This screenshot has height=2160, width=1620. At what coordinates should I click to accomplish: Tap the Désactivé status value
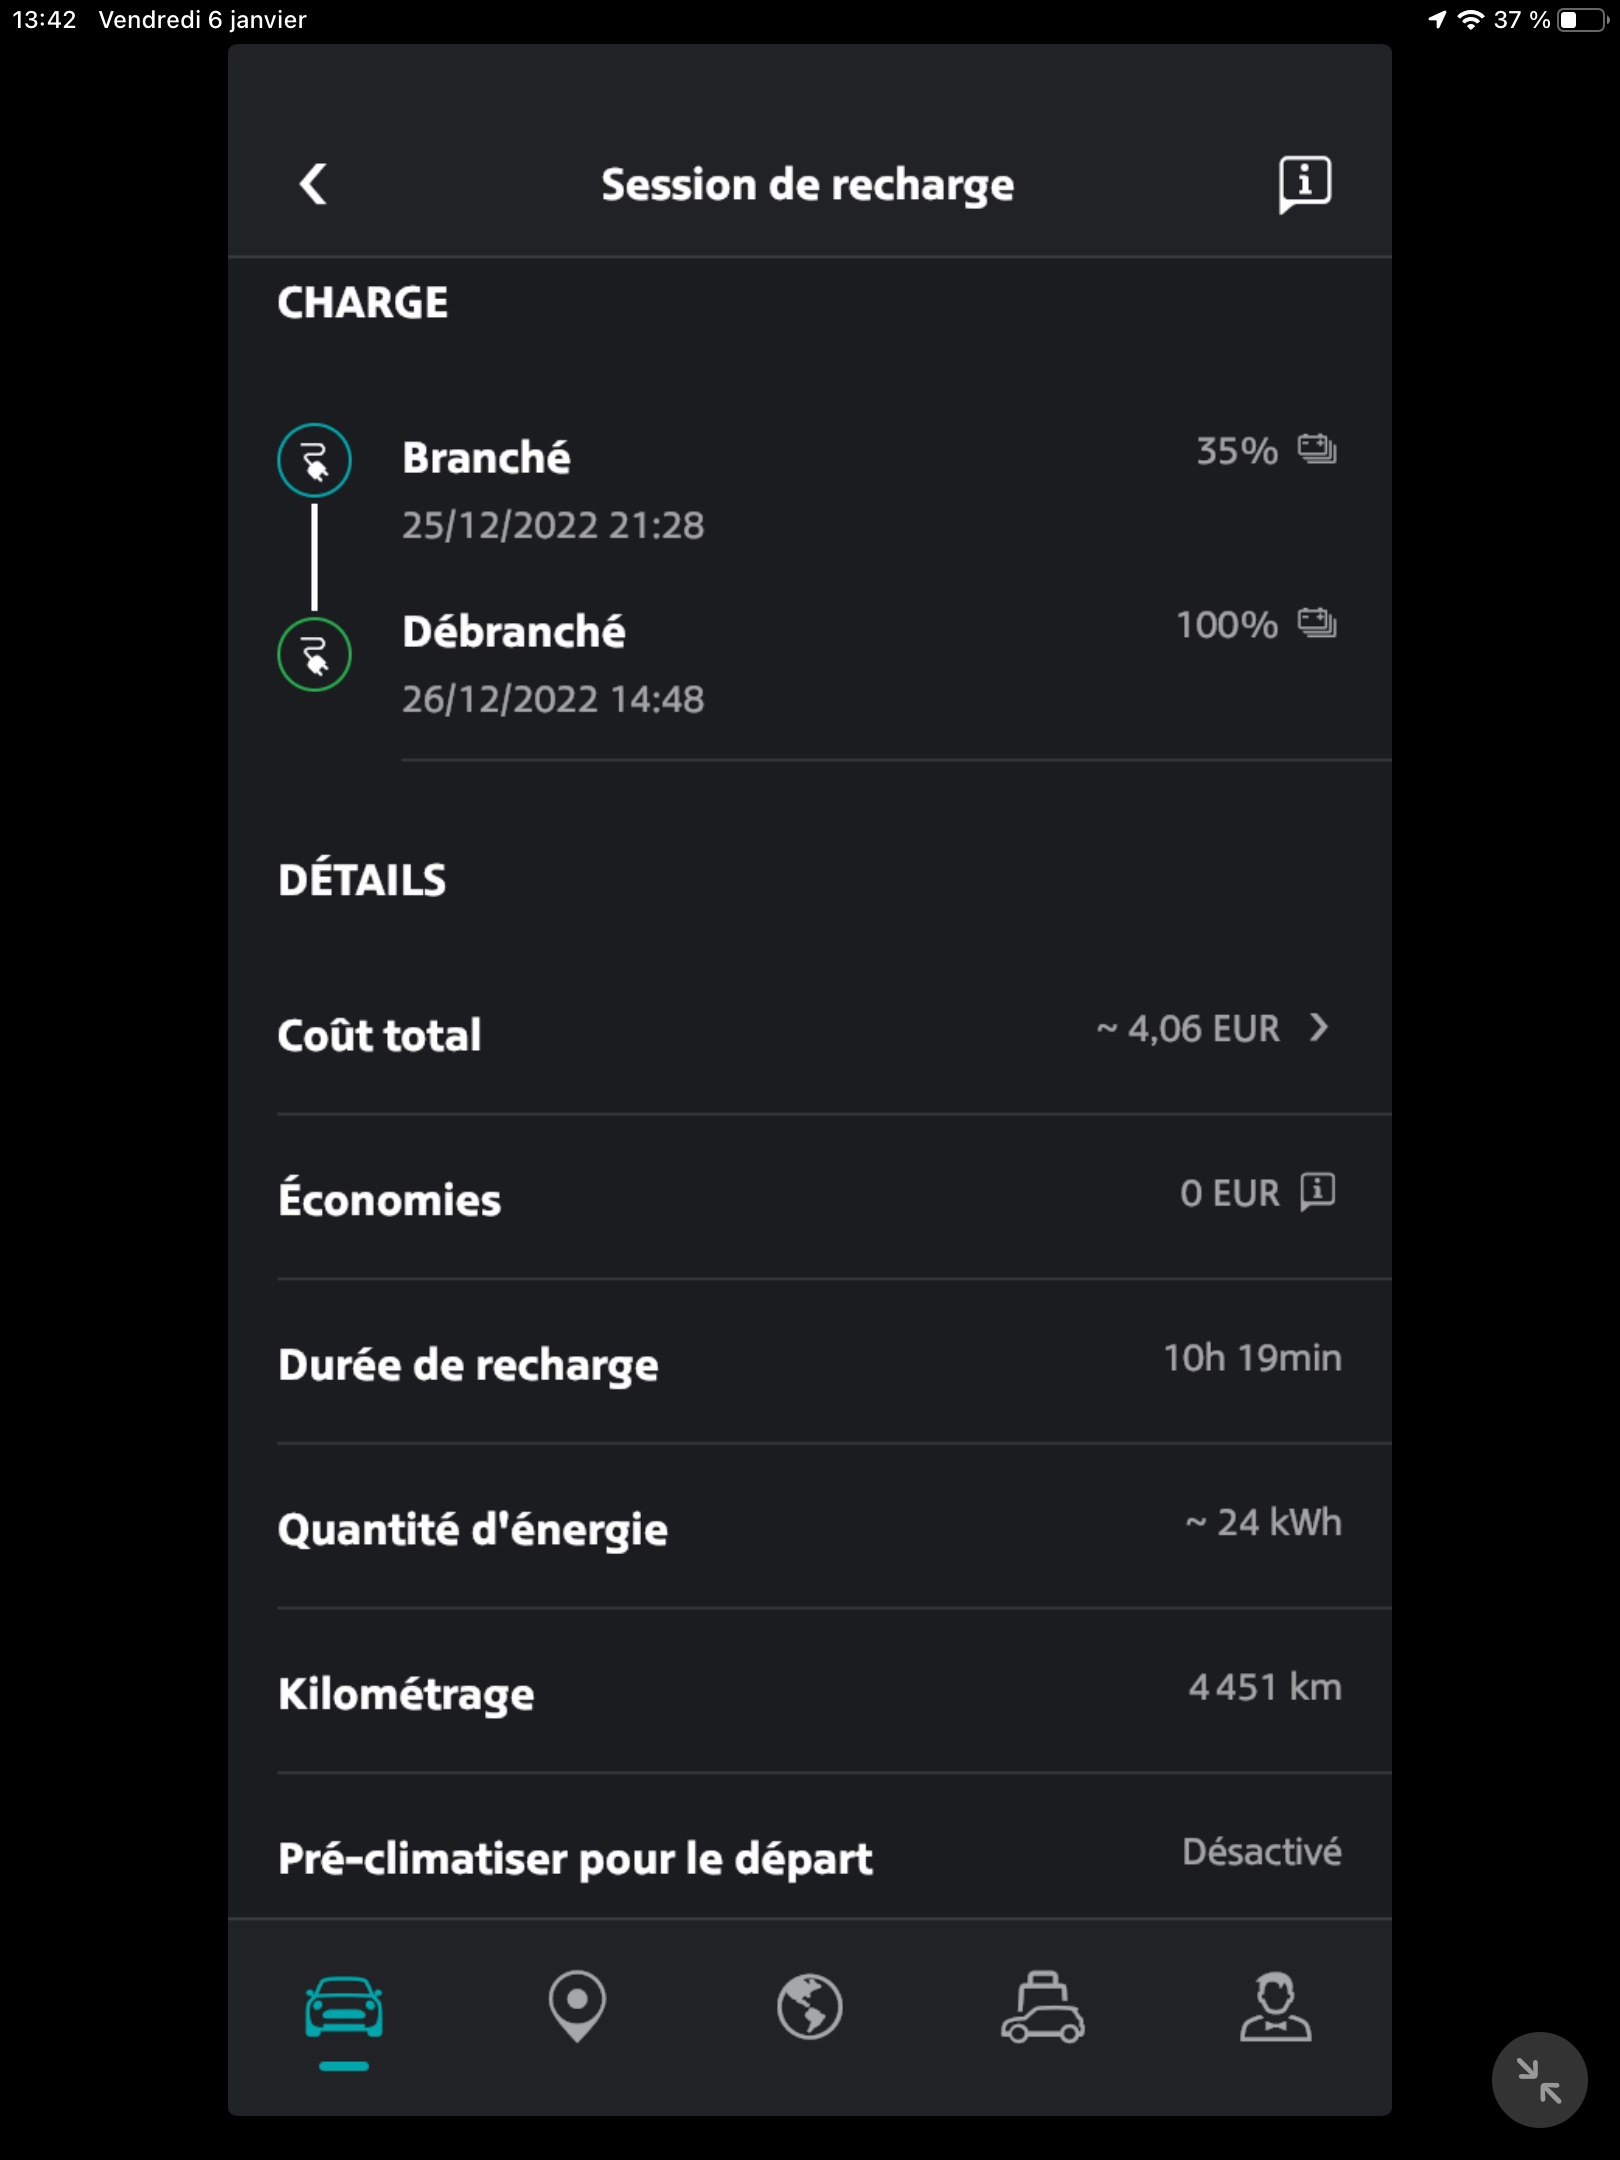coord(1262,1852)
